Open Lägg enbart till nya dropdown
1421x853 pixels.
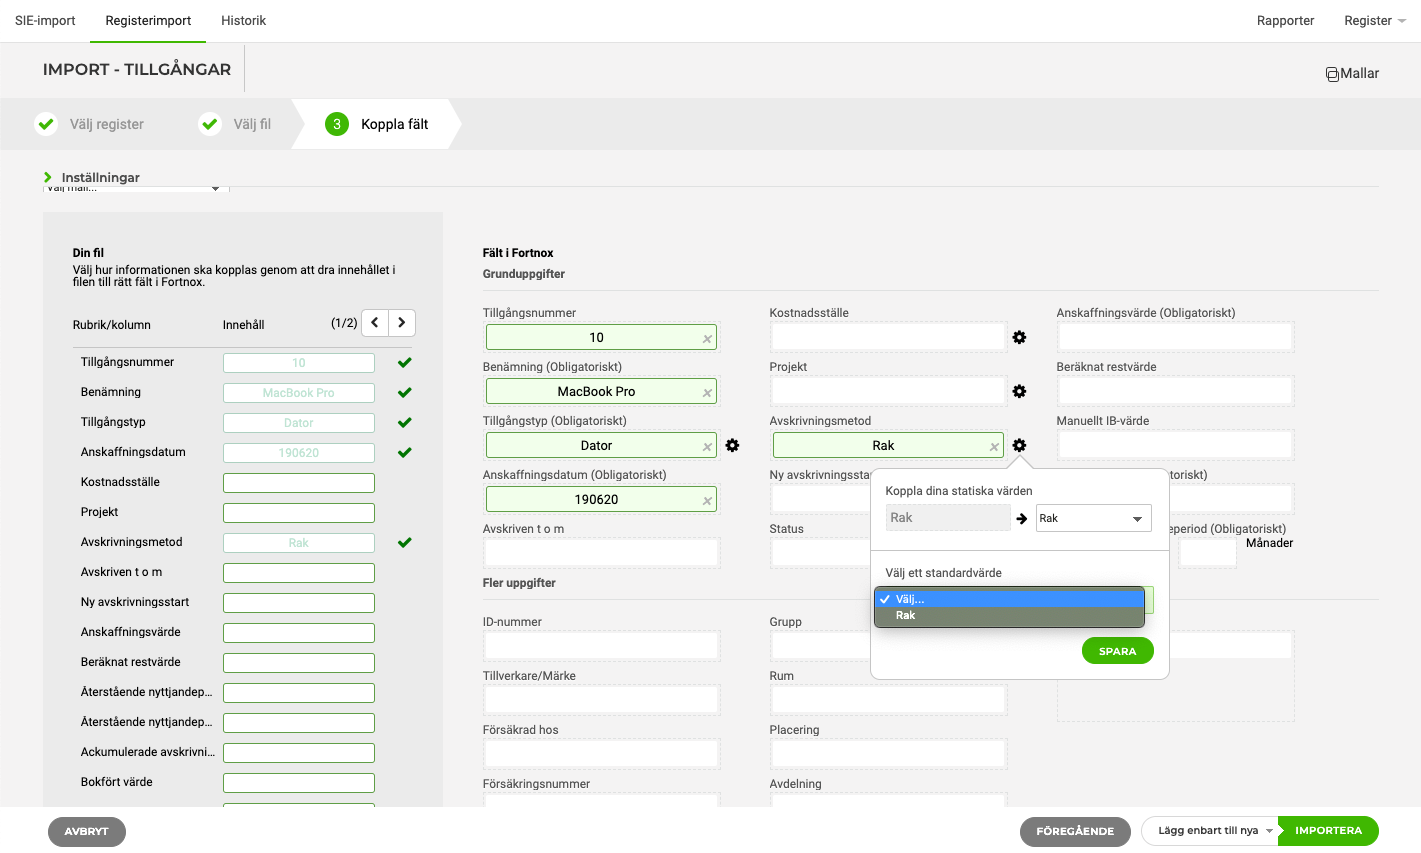(x=1210, y=831)
